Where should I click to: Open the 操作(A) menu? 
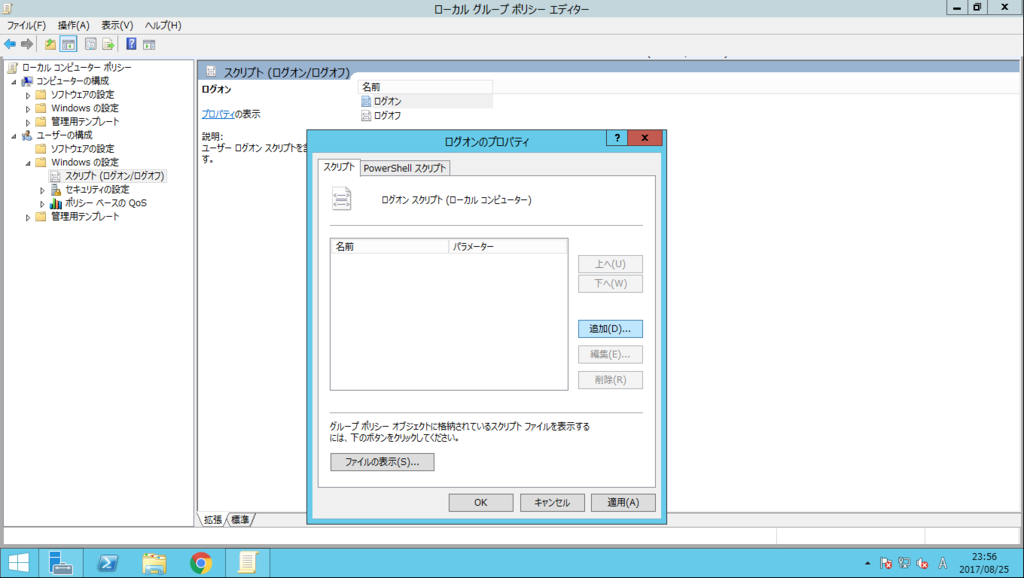click(x=73, y=25)
